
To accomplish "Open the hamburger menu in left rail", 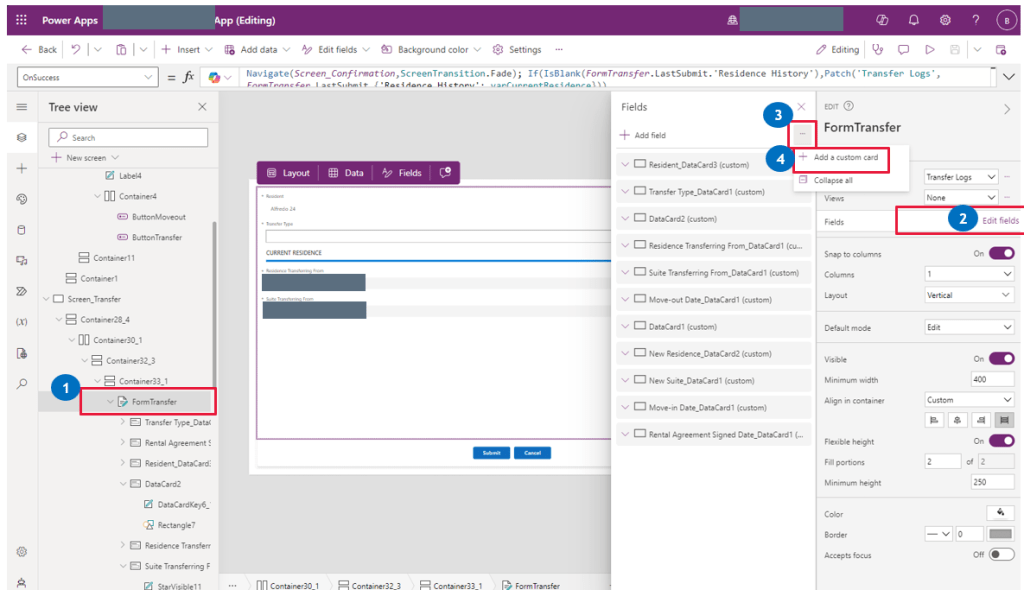I will (22, 107).
